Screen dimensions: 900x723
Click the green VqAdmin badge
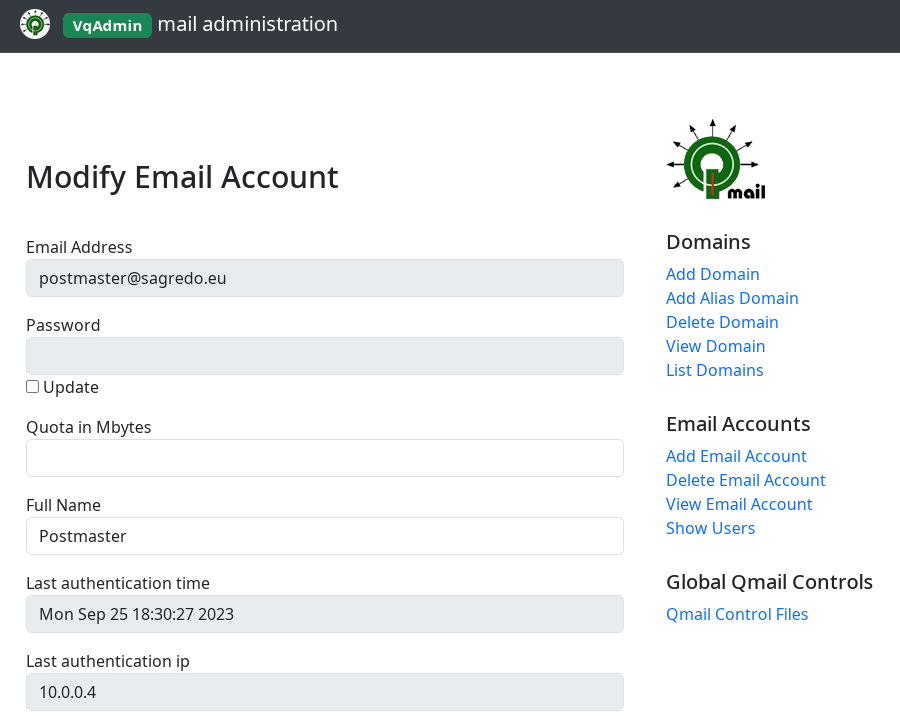[x=107, y=25]
